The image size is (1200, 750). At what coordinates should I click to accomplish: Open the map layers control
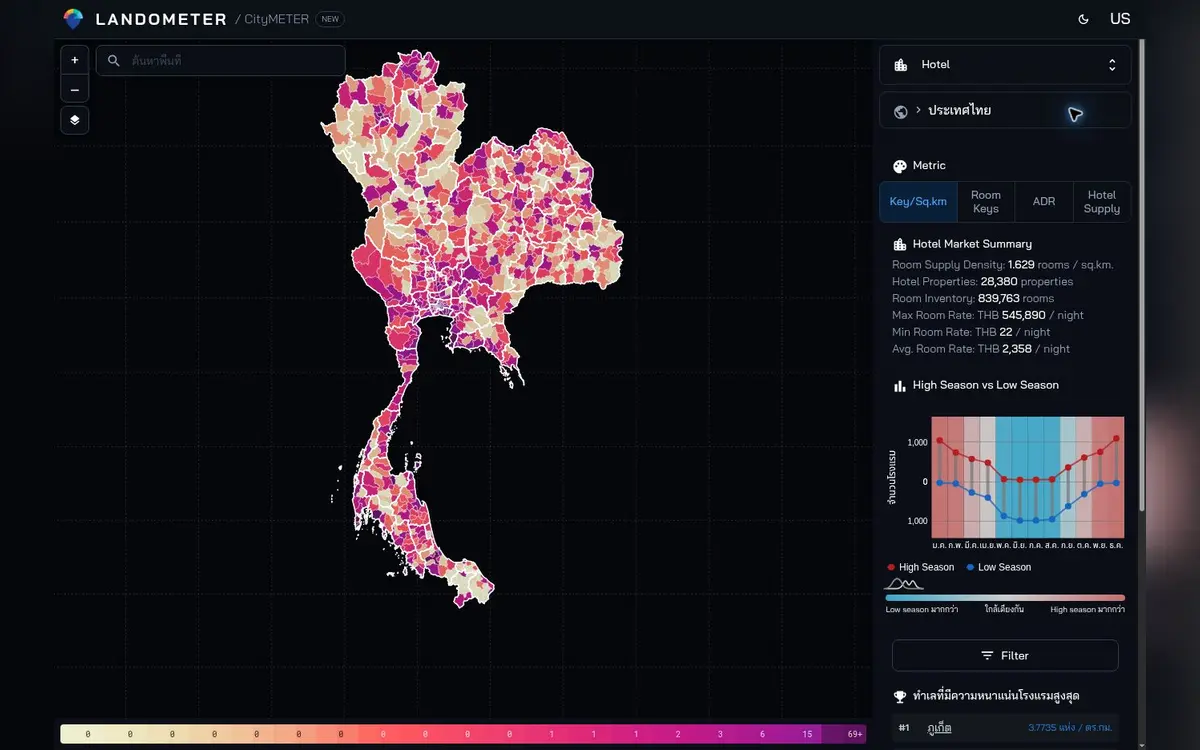tap(75, 120)
